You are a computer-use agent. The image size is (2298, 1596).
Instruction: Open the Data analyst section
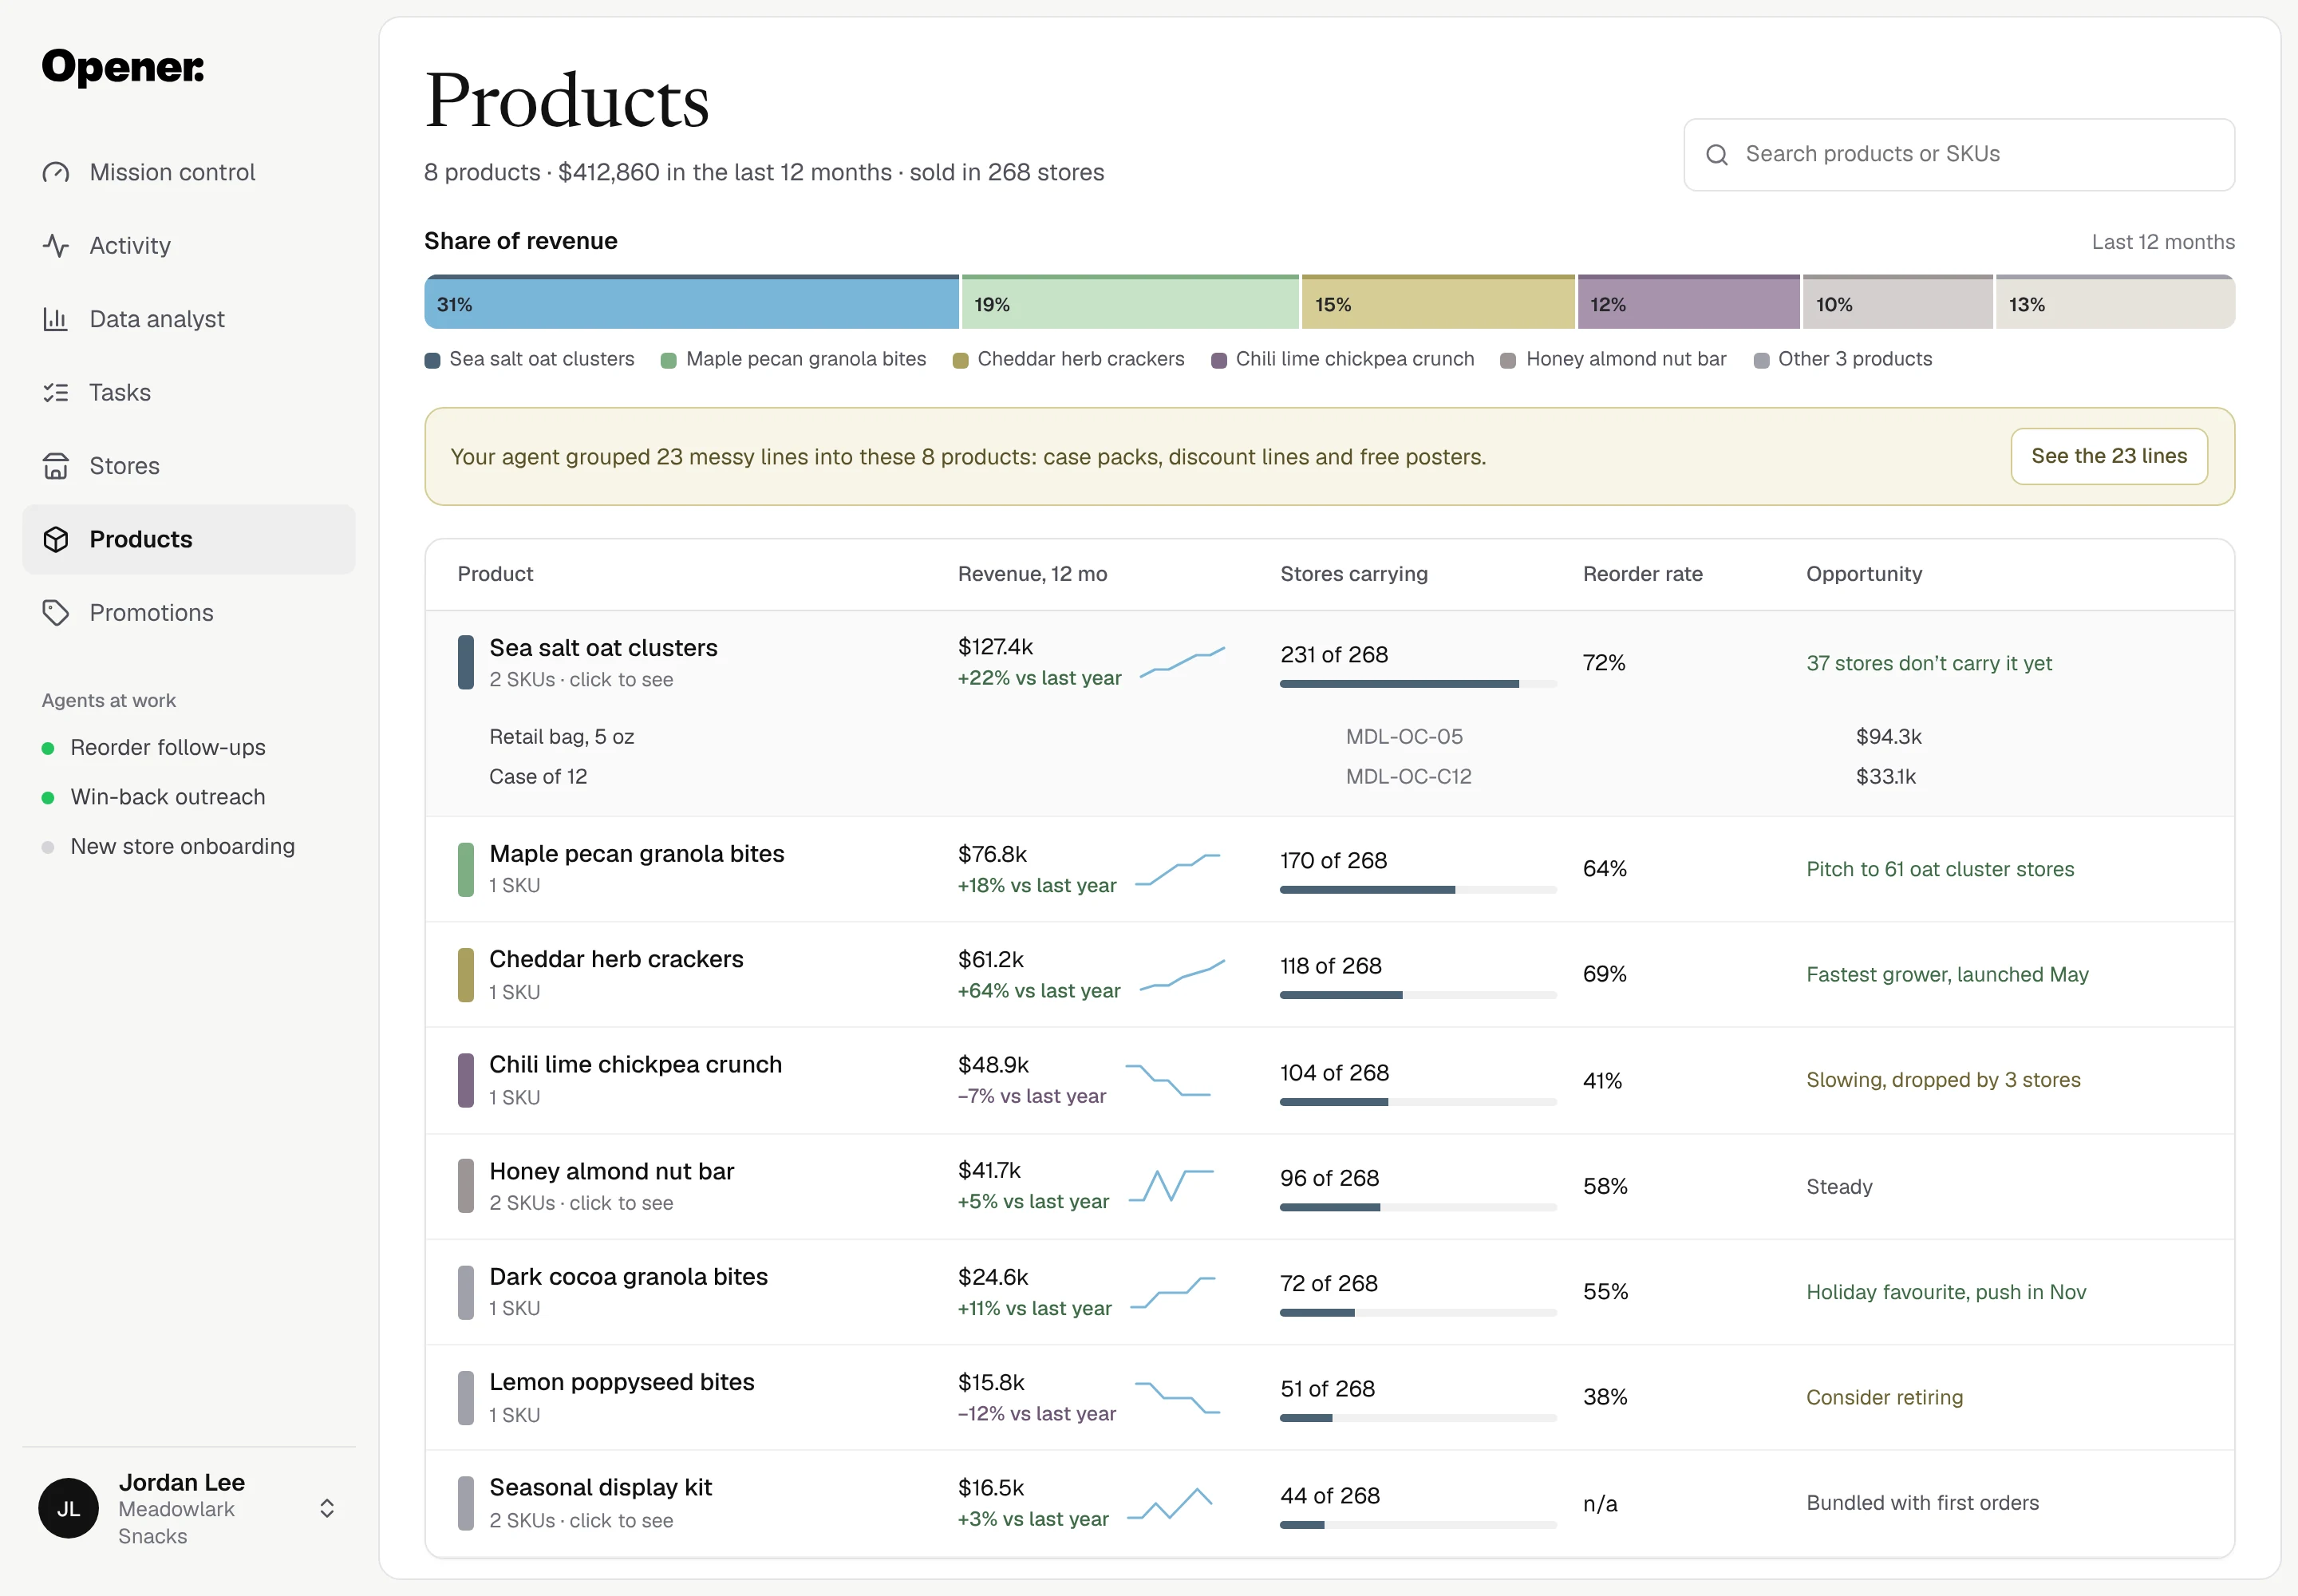point(189,319)
